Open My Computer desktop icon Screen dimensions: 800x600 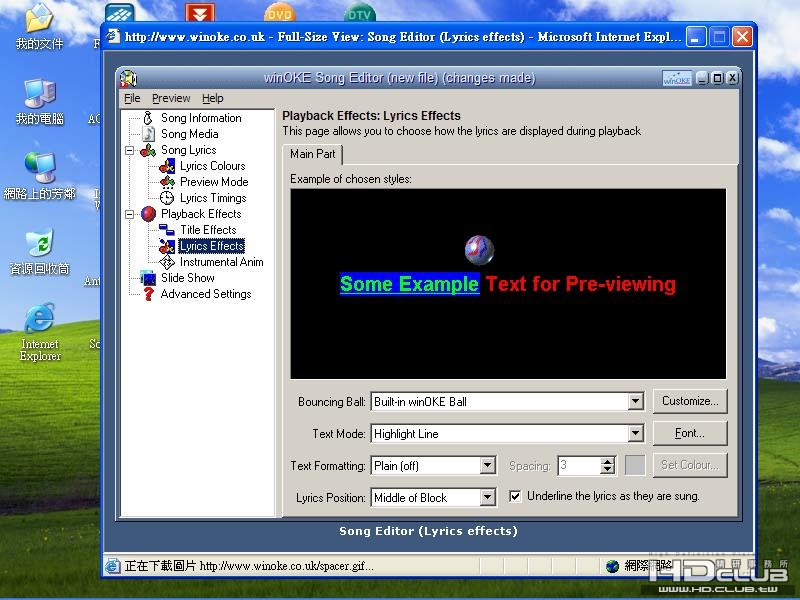click(39, 102)
